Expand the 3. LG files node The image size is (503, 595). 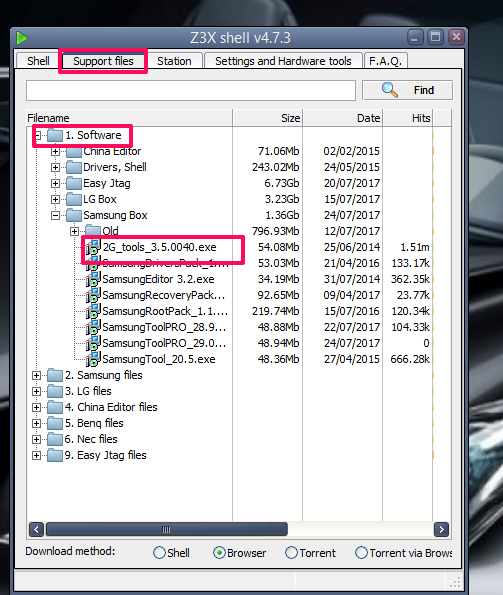(36, 392)
